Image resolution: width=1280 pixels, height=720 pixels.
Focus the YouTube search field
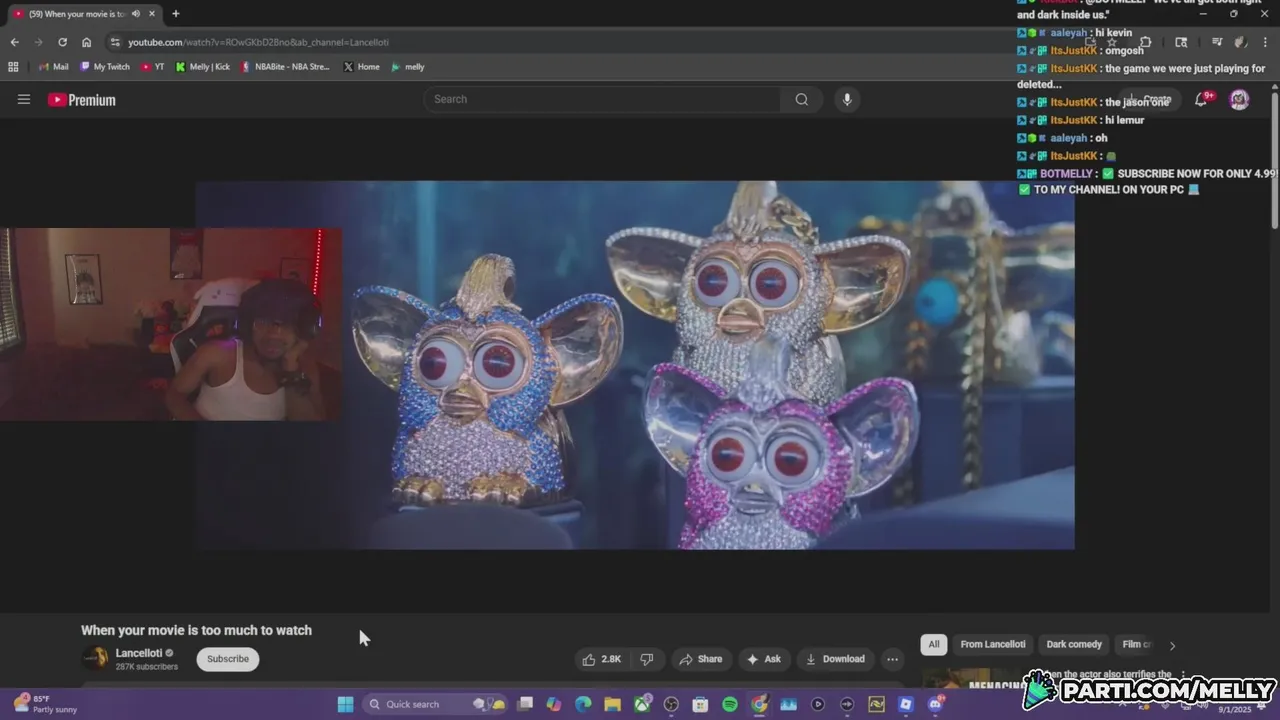602,99
